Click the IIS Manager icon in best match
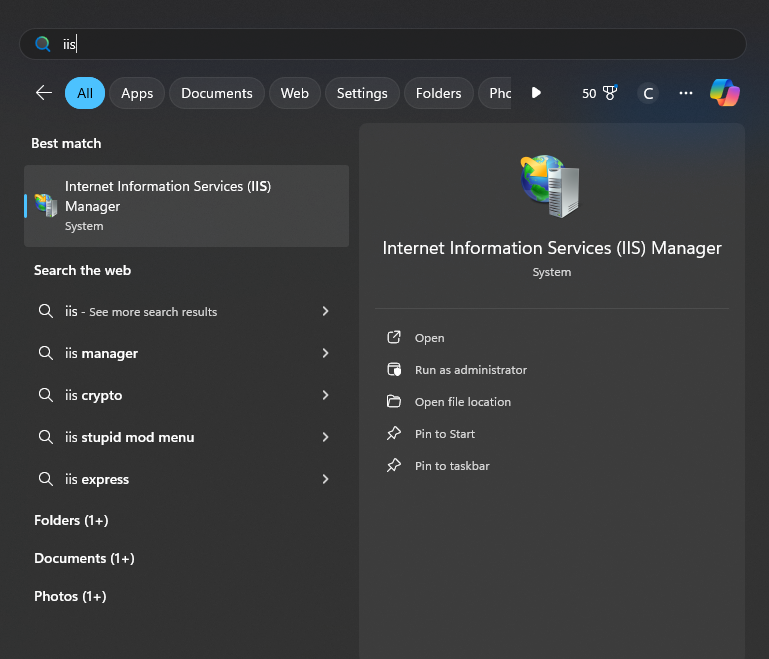The image size is (769, 659). point(46,205)
